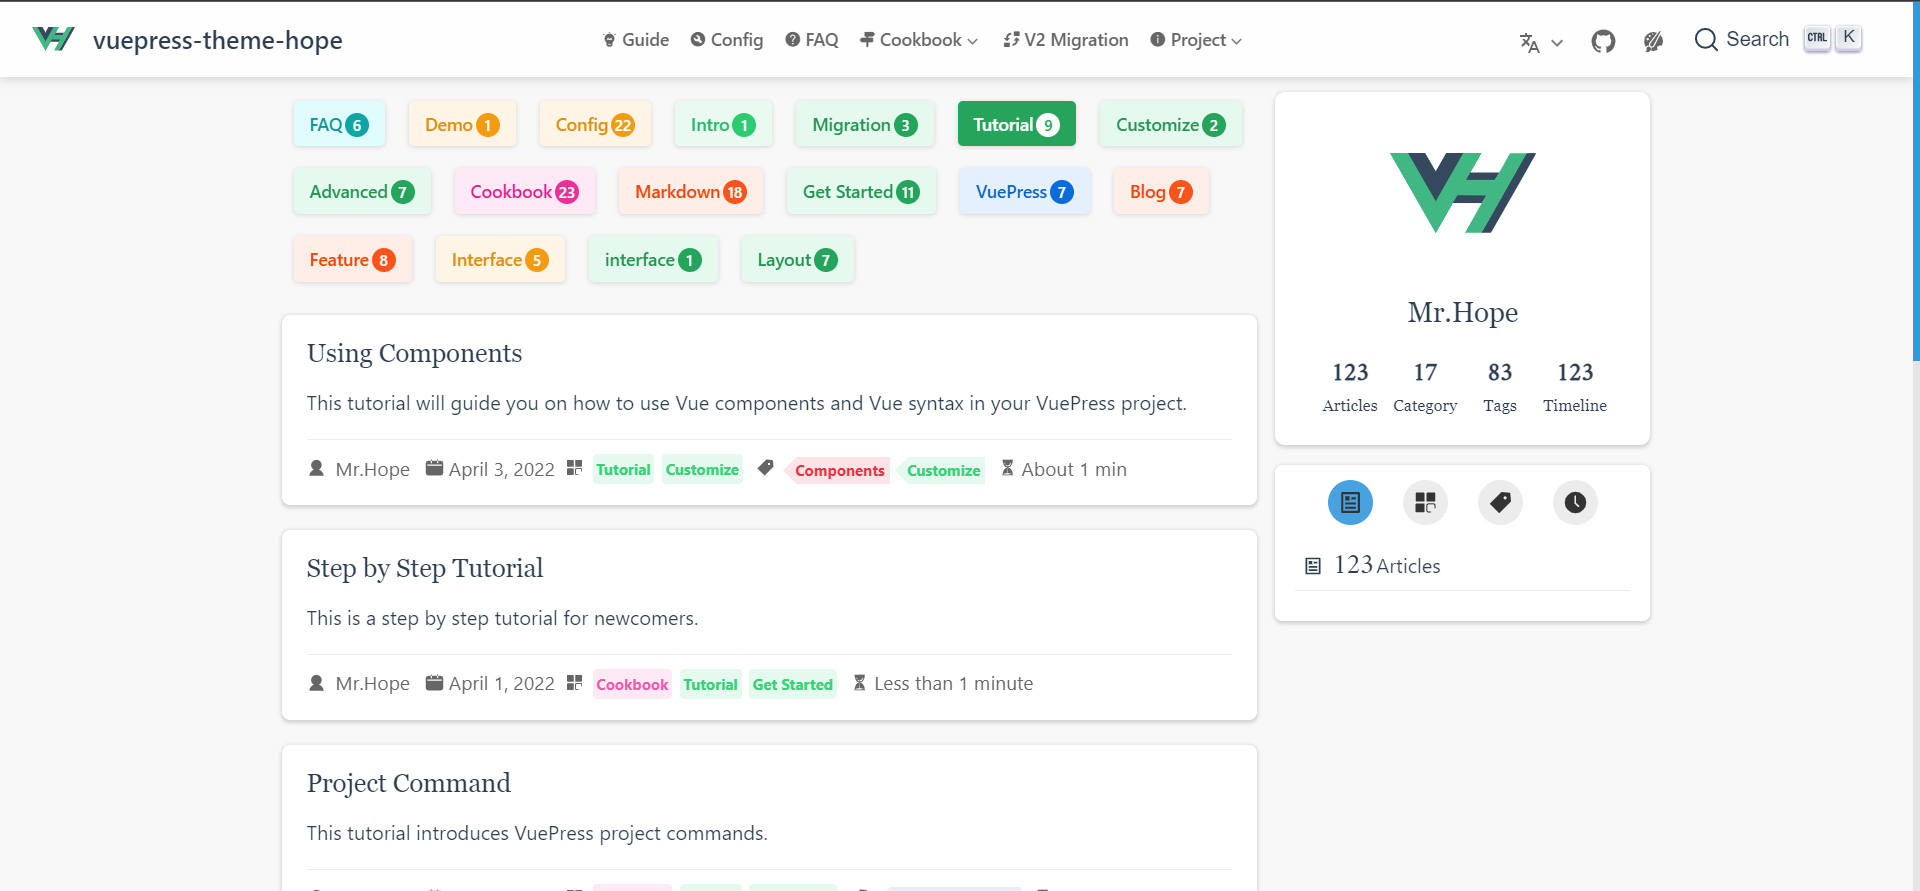Image resolution: width=1920 pixels, height=891 pixels.
Task: Click Tutorial category under Step by Step Tutorial
Action: tap(710, 684)
